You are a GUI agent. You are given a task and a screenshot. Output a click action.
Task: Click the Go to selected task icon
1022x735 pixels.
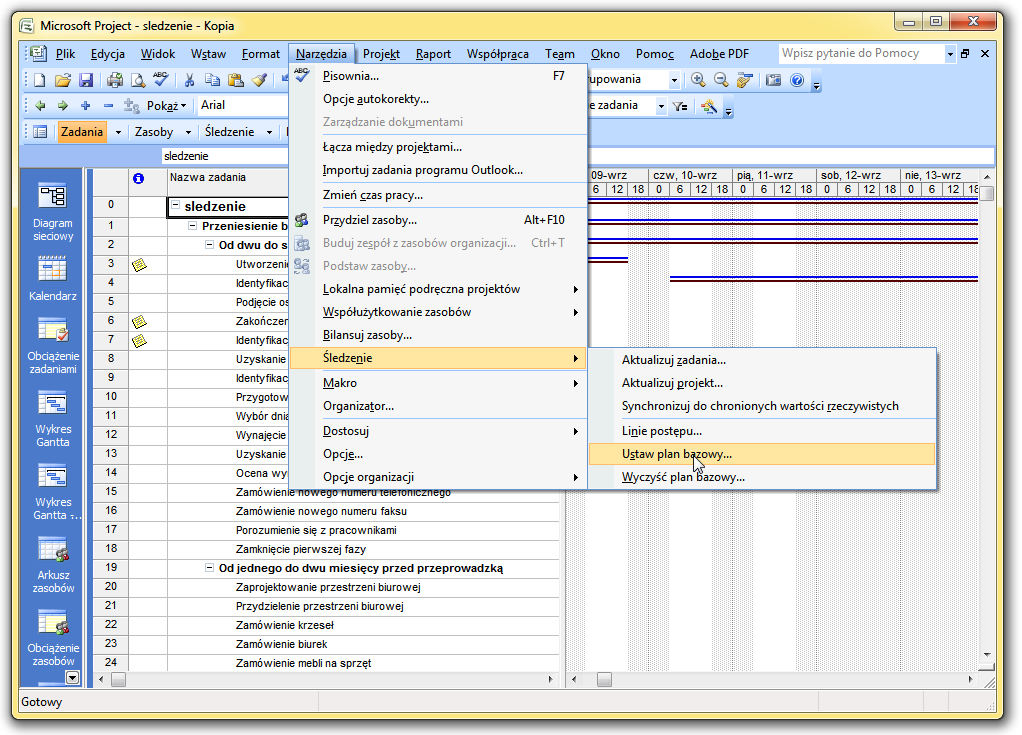744,80
